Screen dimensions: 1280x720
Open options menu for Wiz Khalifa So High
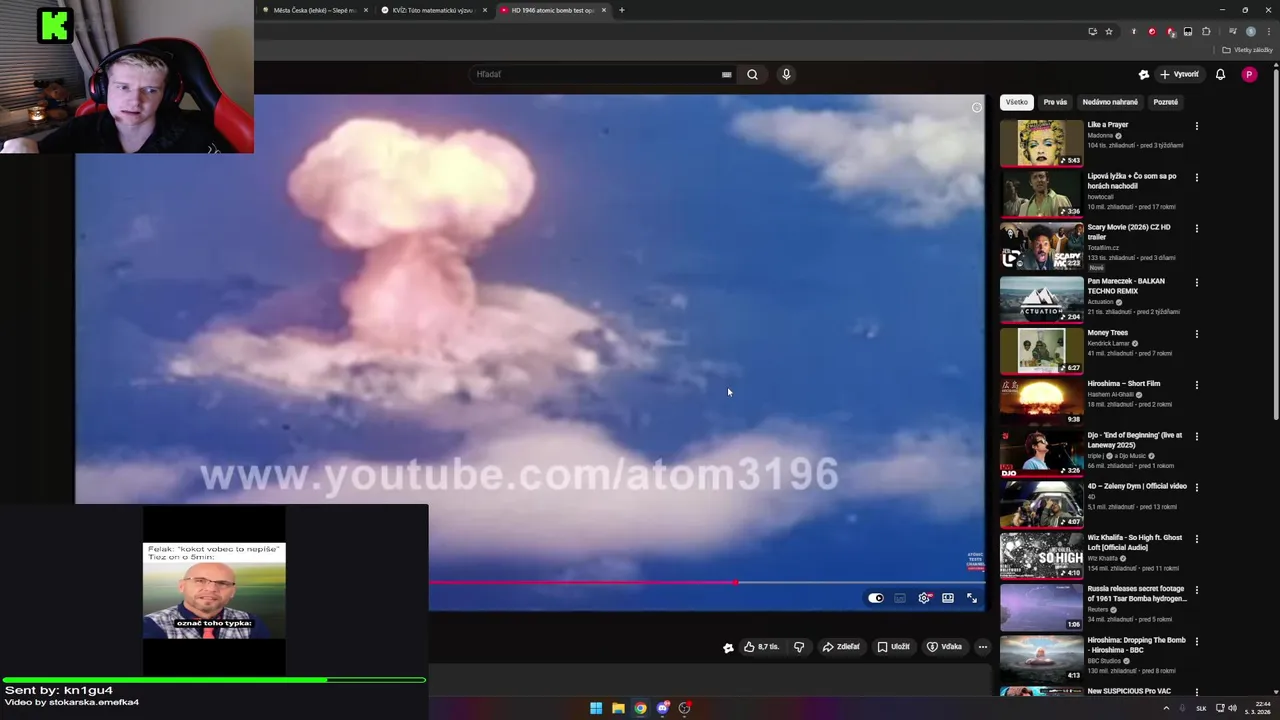[1196, 539]
